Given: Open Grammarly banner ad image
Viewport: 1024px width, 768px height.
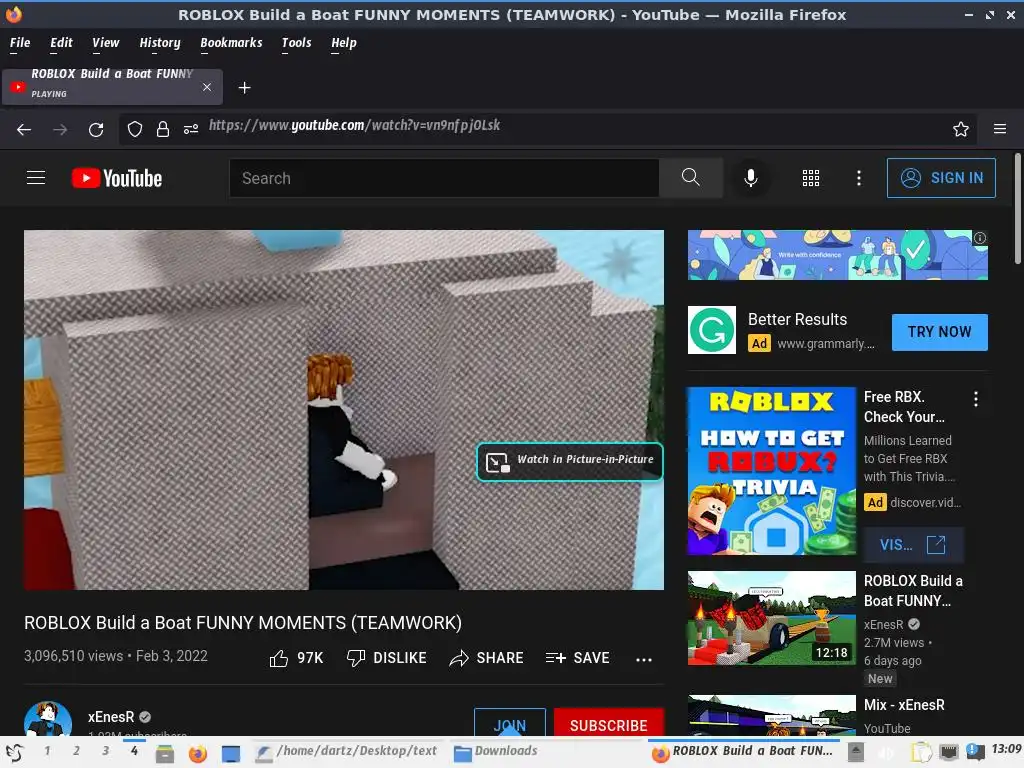Looking at the screenshot, I should click(x=838, y=255).
